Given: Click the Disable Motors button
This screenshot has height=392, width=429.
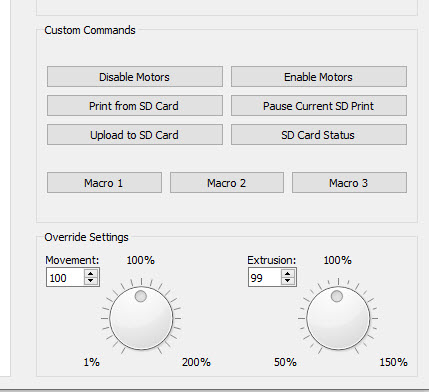Looking at the screenshot, I should [x=135, y=77].
